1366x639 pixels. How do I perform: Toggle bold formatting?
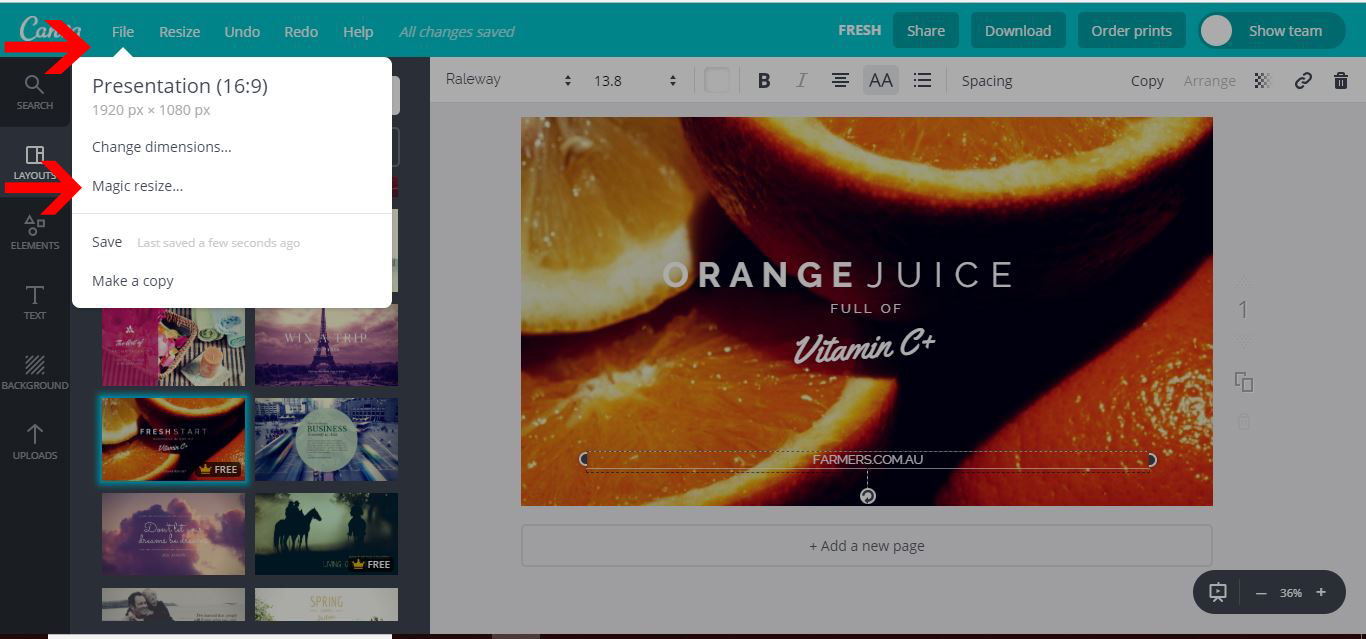[763, 80]
